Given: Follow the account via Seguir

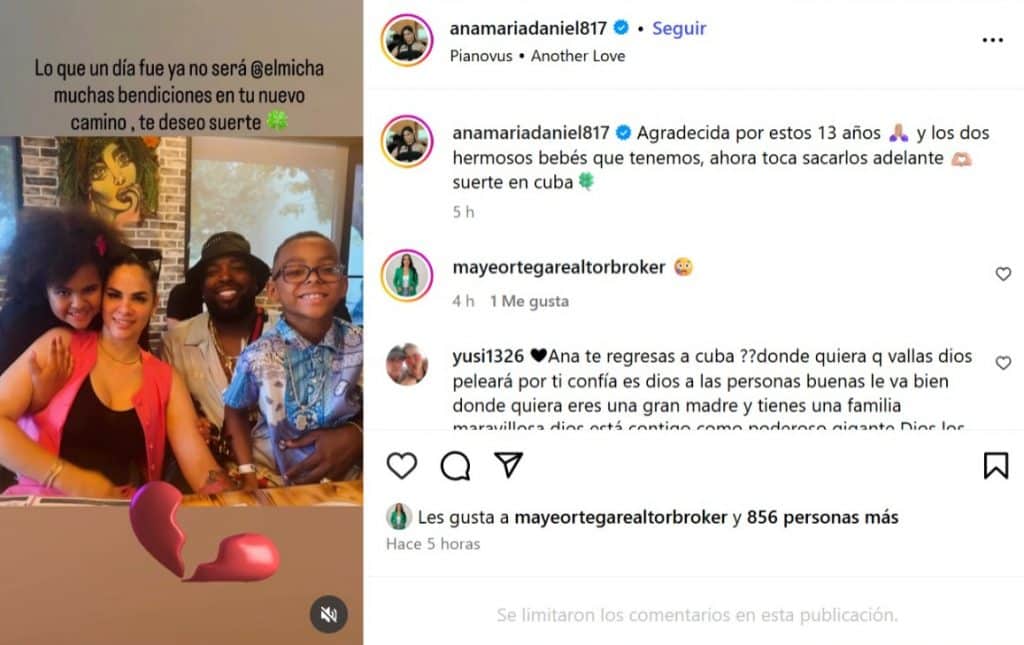Looking at the screenshot, I should (x=679, y=29).
